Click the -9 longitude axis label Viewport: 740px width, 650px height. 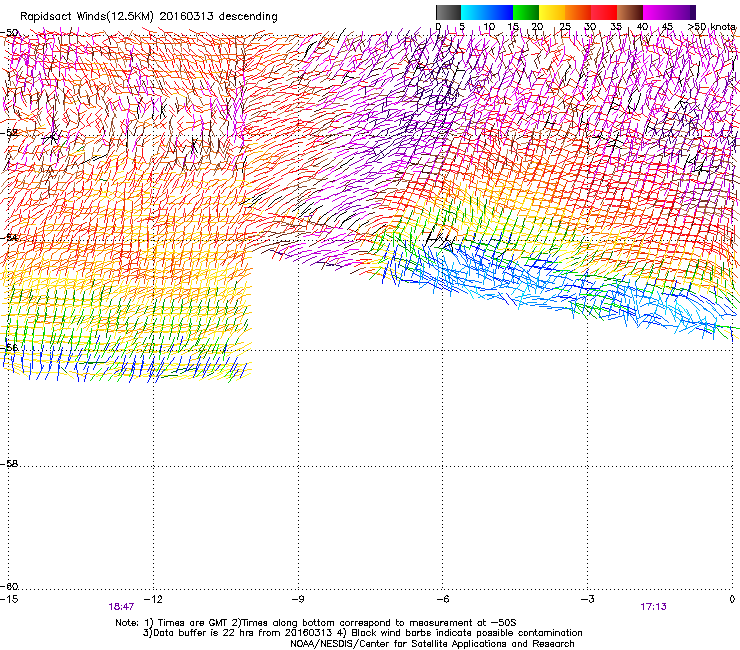298,599
